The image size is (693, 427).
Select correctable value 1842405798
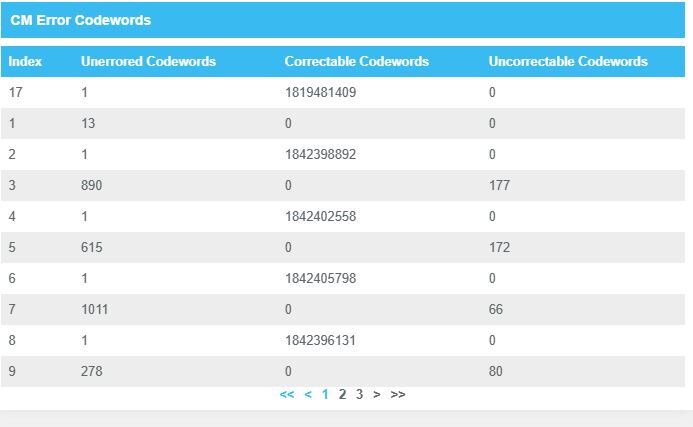click(320, 278)
